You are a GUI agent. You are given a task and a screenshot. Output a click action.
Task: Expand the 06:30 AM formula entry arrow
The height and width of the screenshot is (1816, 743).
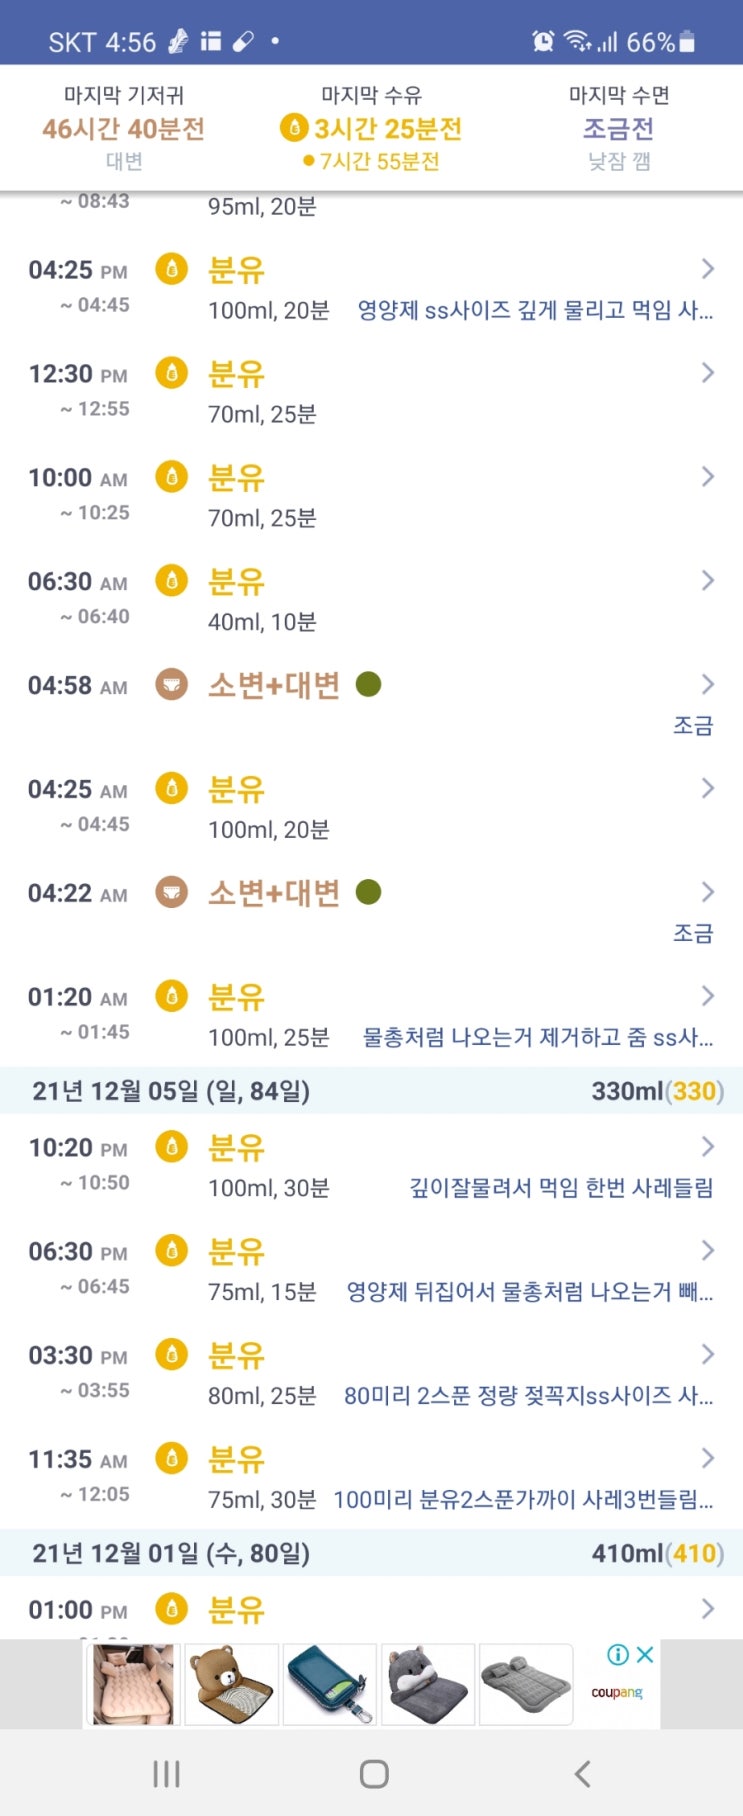pos(707,581)
